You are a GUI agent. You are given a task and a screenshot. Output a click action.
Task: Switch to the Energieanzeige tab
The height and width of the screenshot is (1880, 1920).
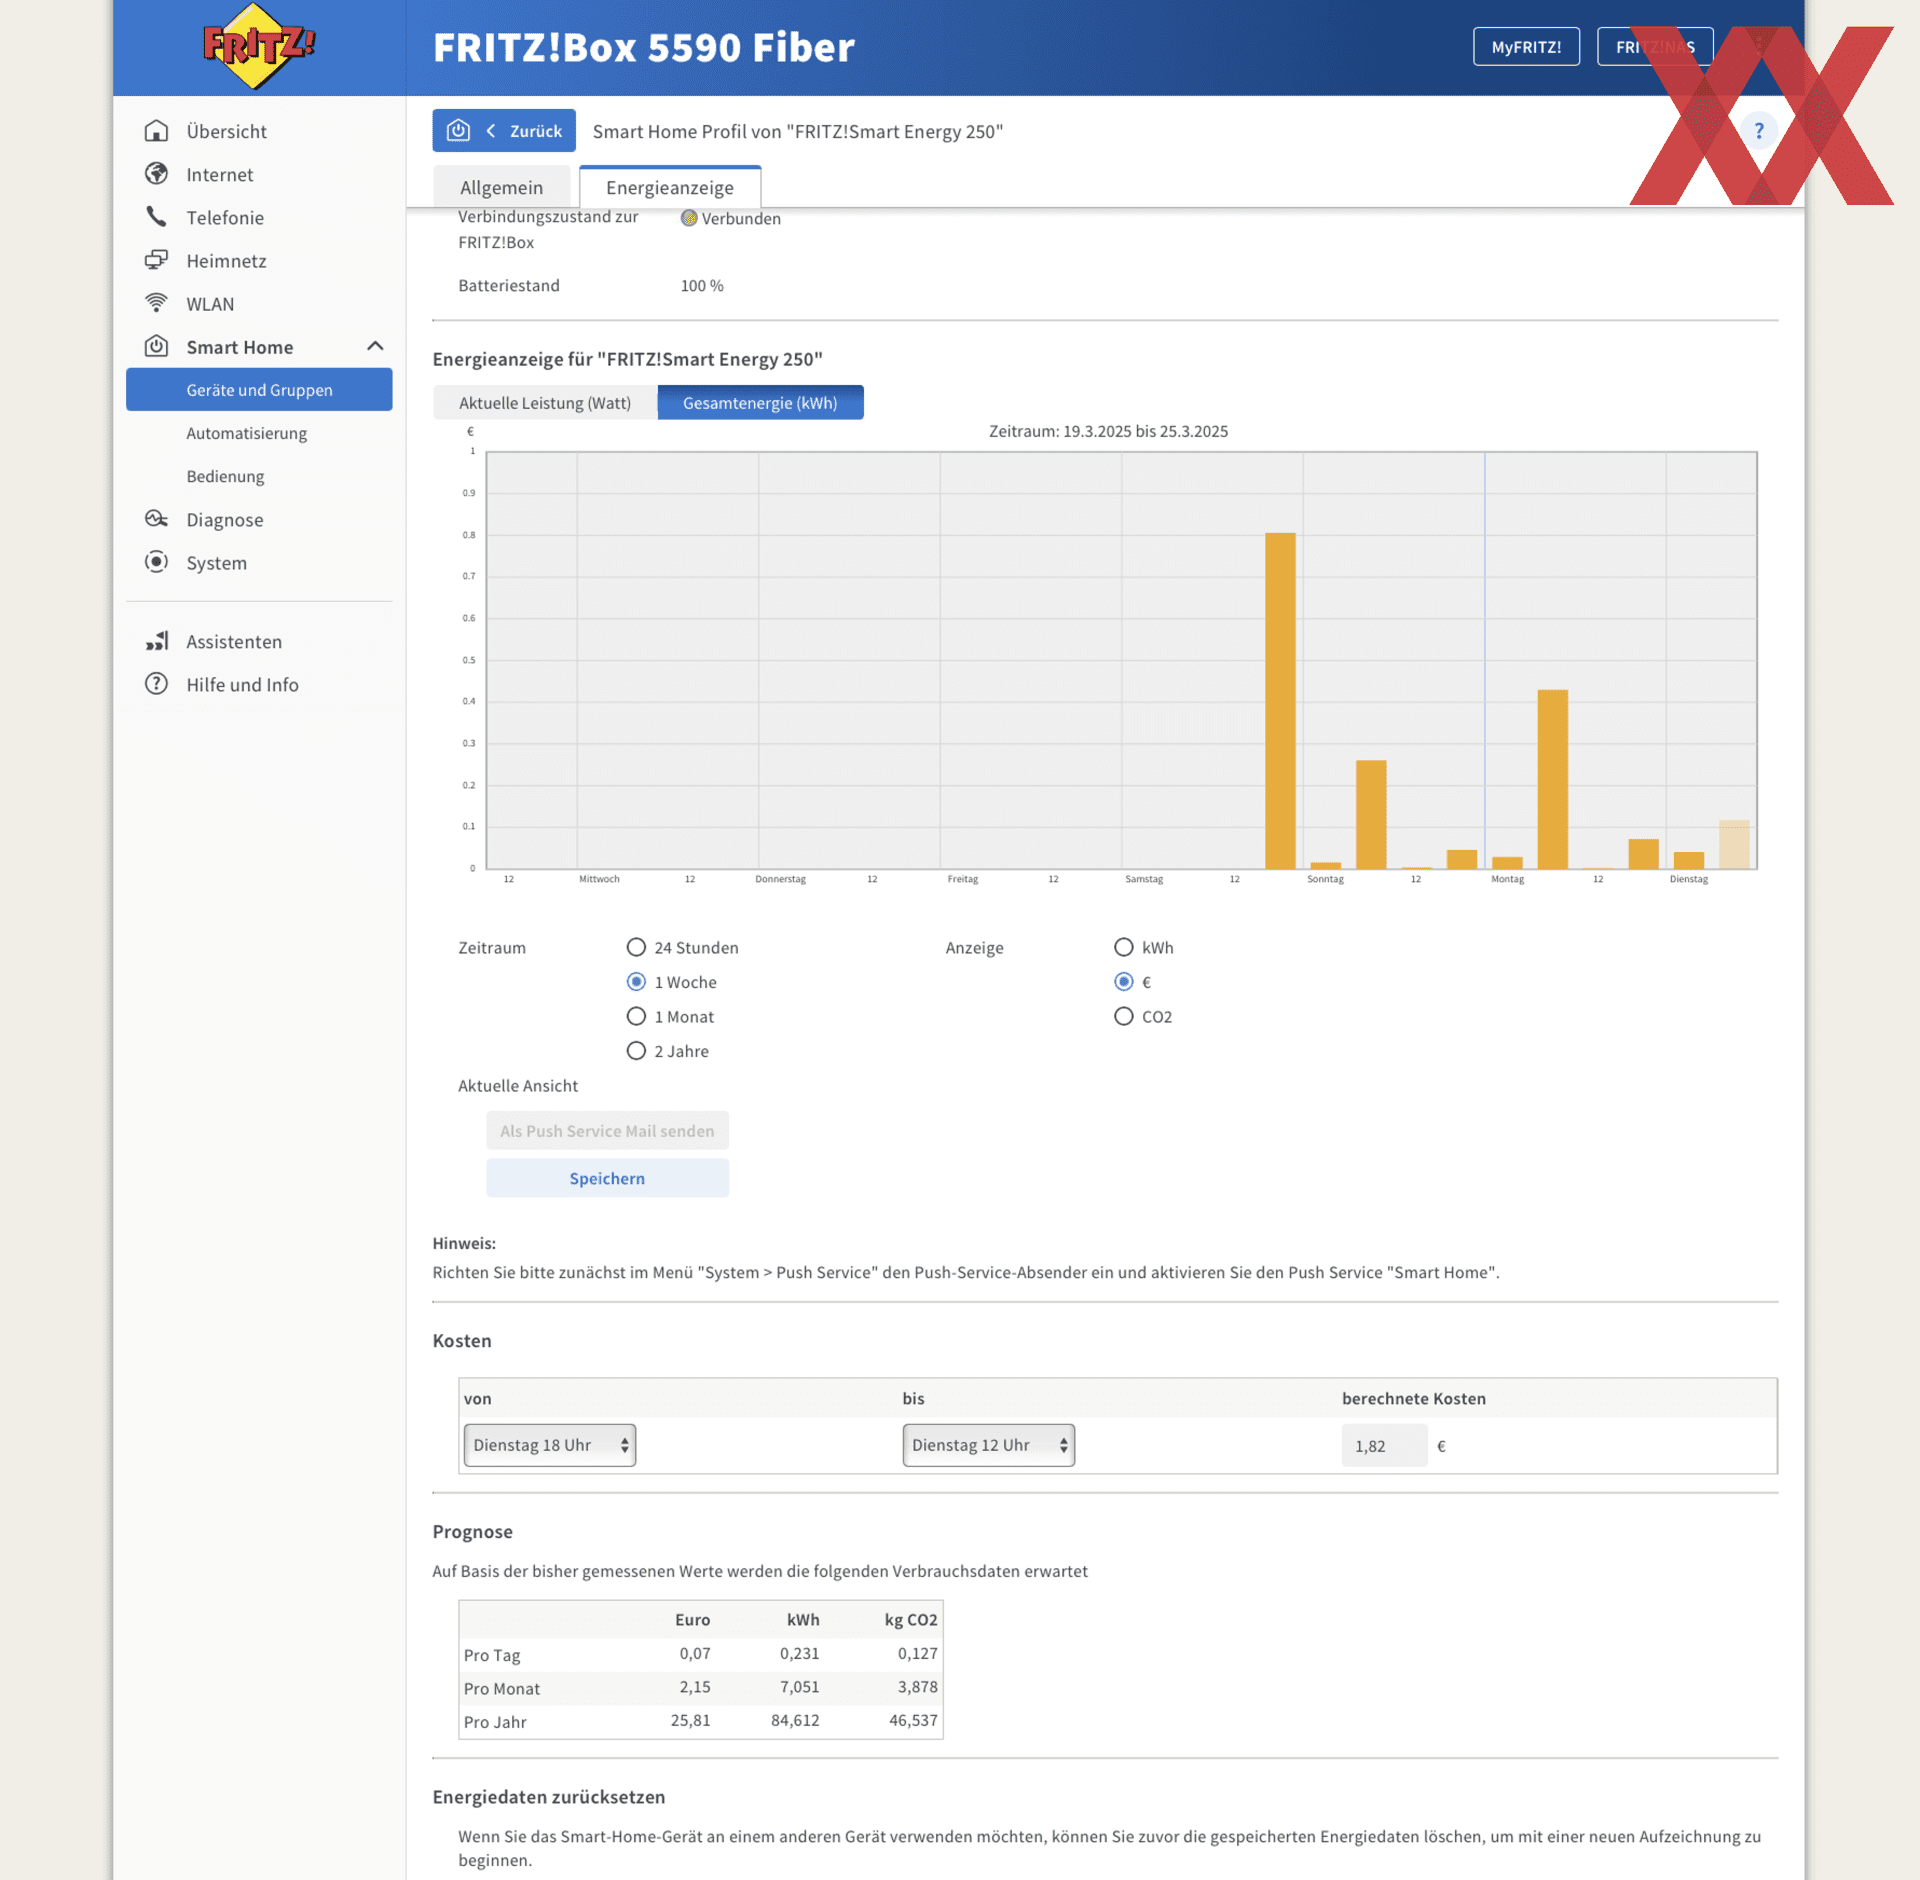point(670,187)
